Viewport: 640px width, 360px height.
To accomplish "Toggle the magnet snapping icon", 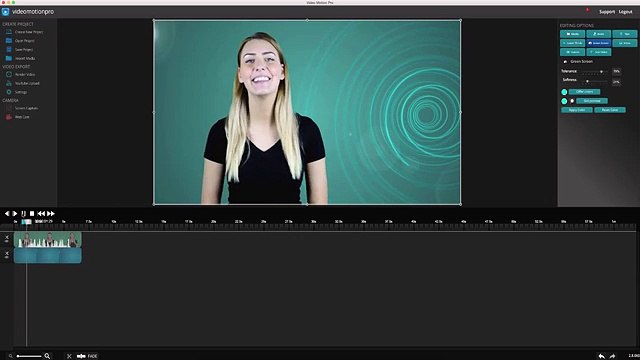I will 23,213.
